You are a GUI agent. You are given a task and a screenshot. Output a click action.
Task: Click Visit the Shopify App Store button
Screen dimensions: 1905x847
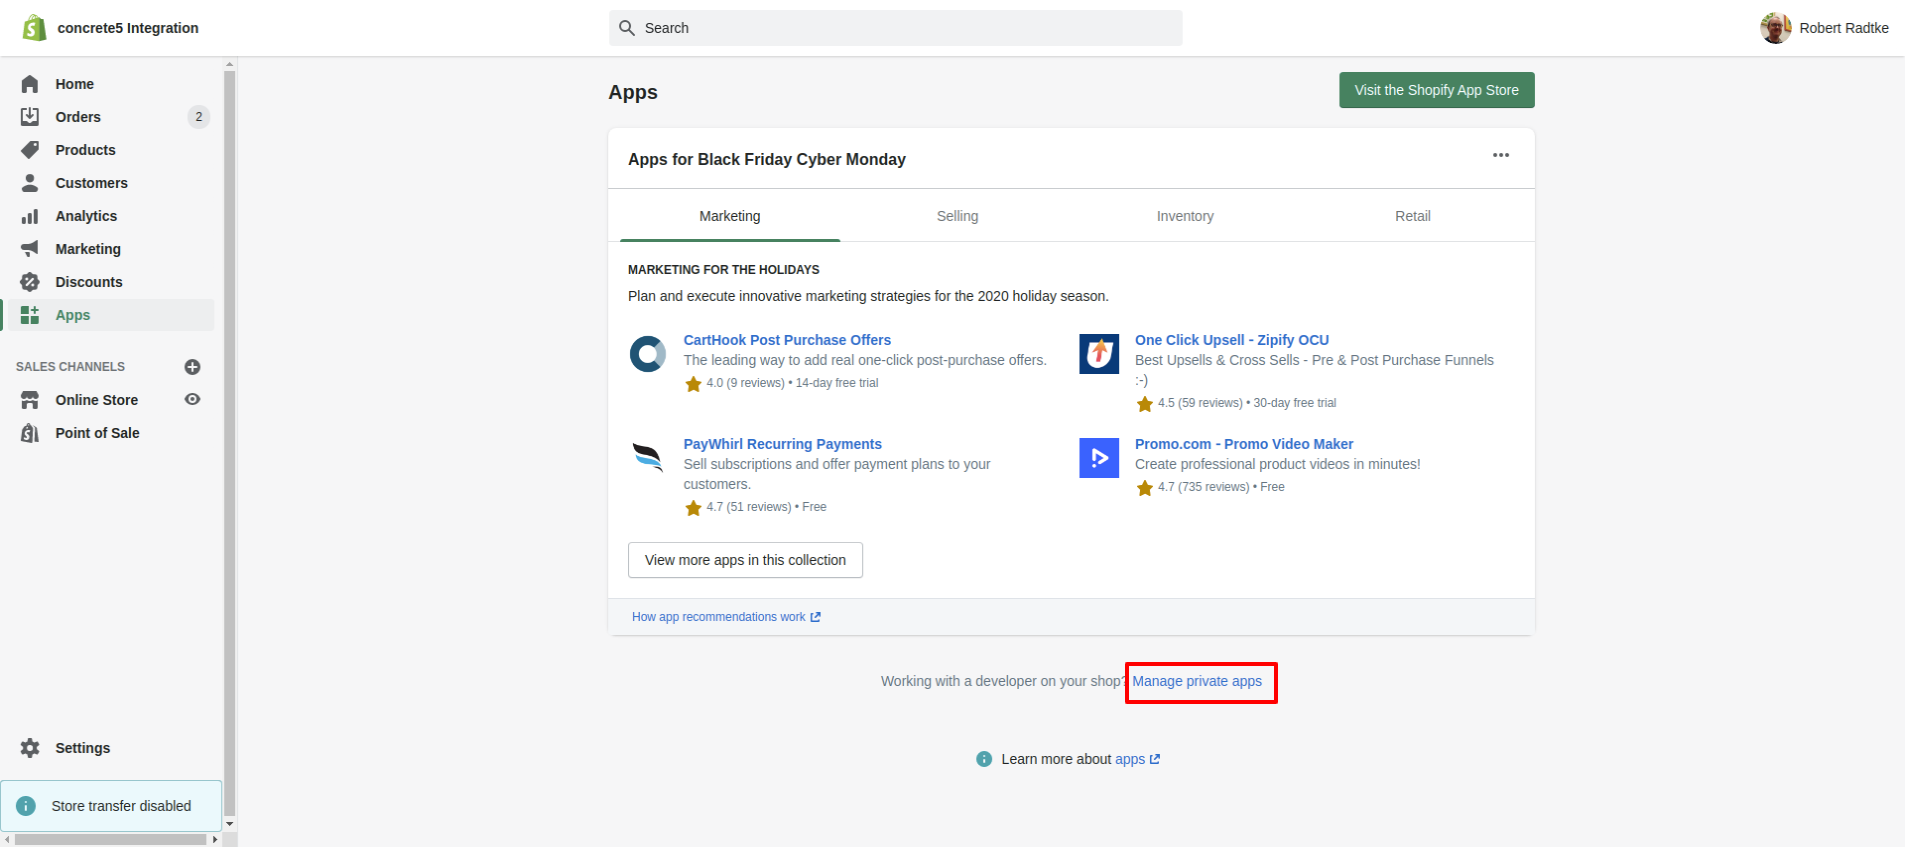pyautogui.click(x=1436, y=90)
